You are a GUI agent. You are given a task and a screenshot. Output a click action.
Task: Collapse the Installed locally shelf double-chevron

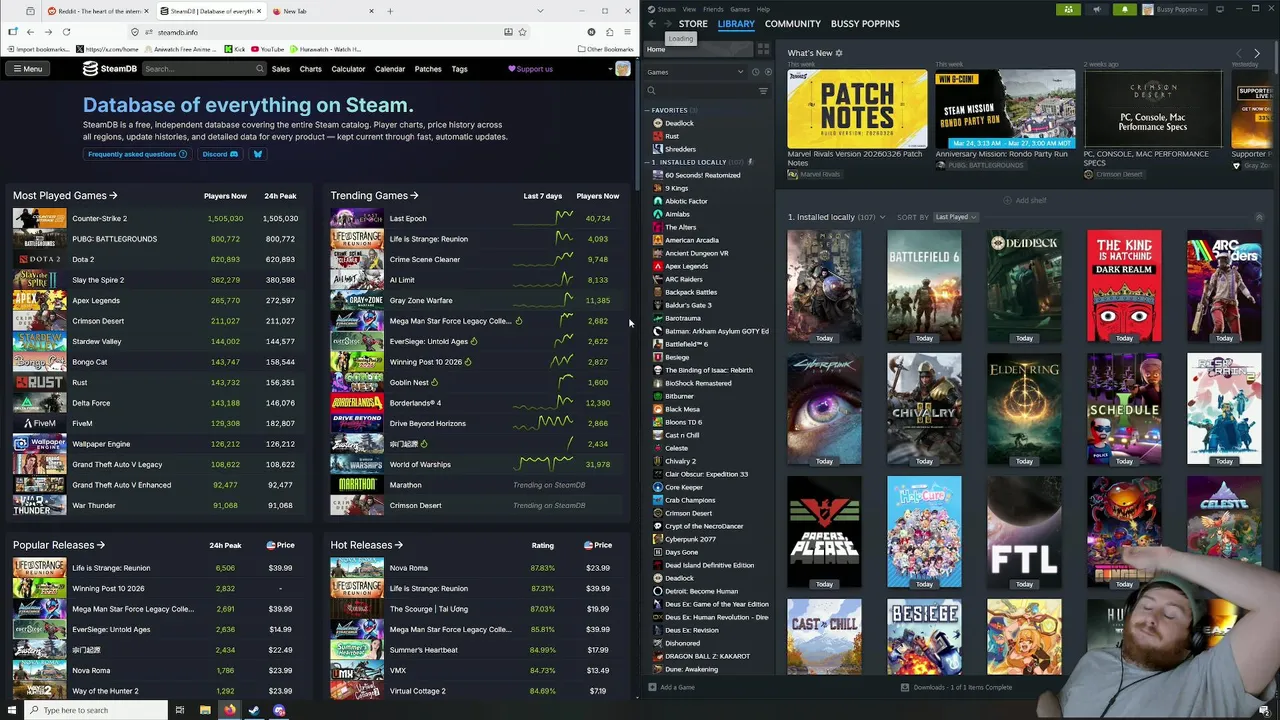[1259, 217]
